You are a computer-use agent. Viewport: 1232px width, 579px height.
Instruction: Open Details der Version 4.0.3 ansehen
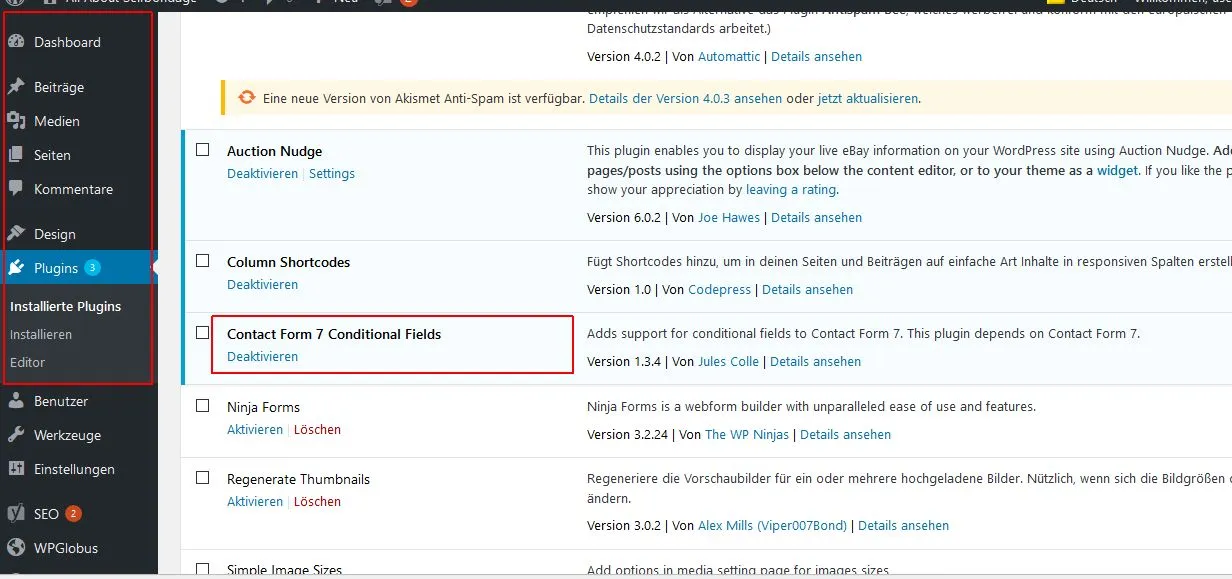pos(686,99)
